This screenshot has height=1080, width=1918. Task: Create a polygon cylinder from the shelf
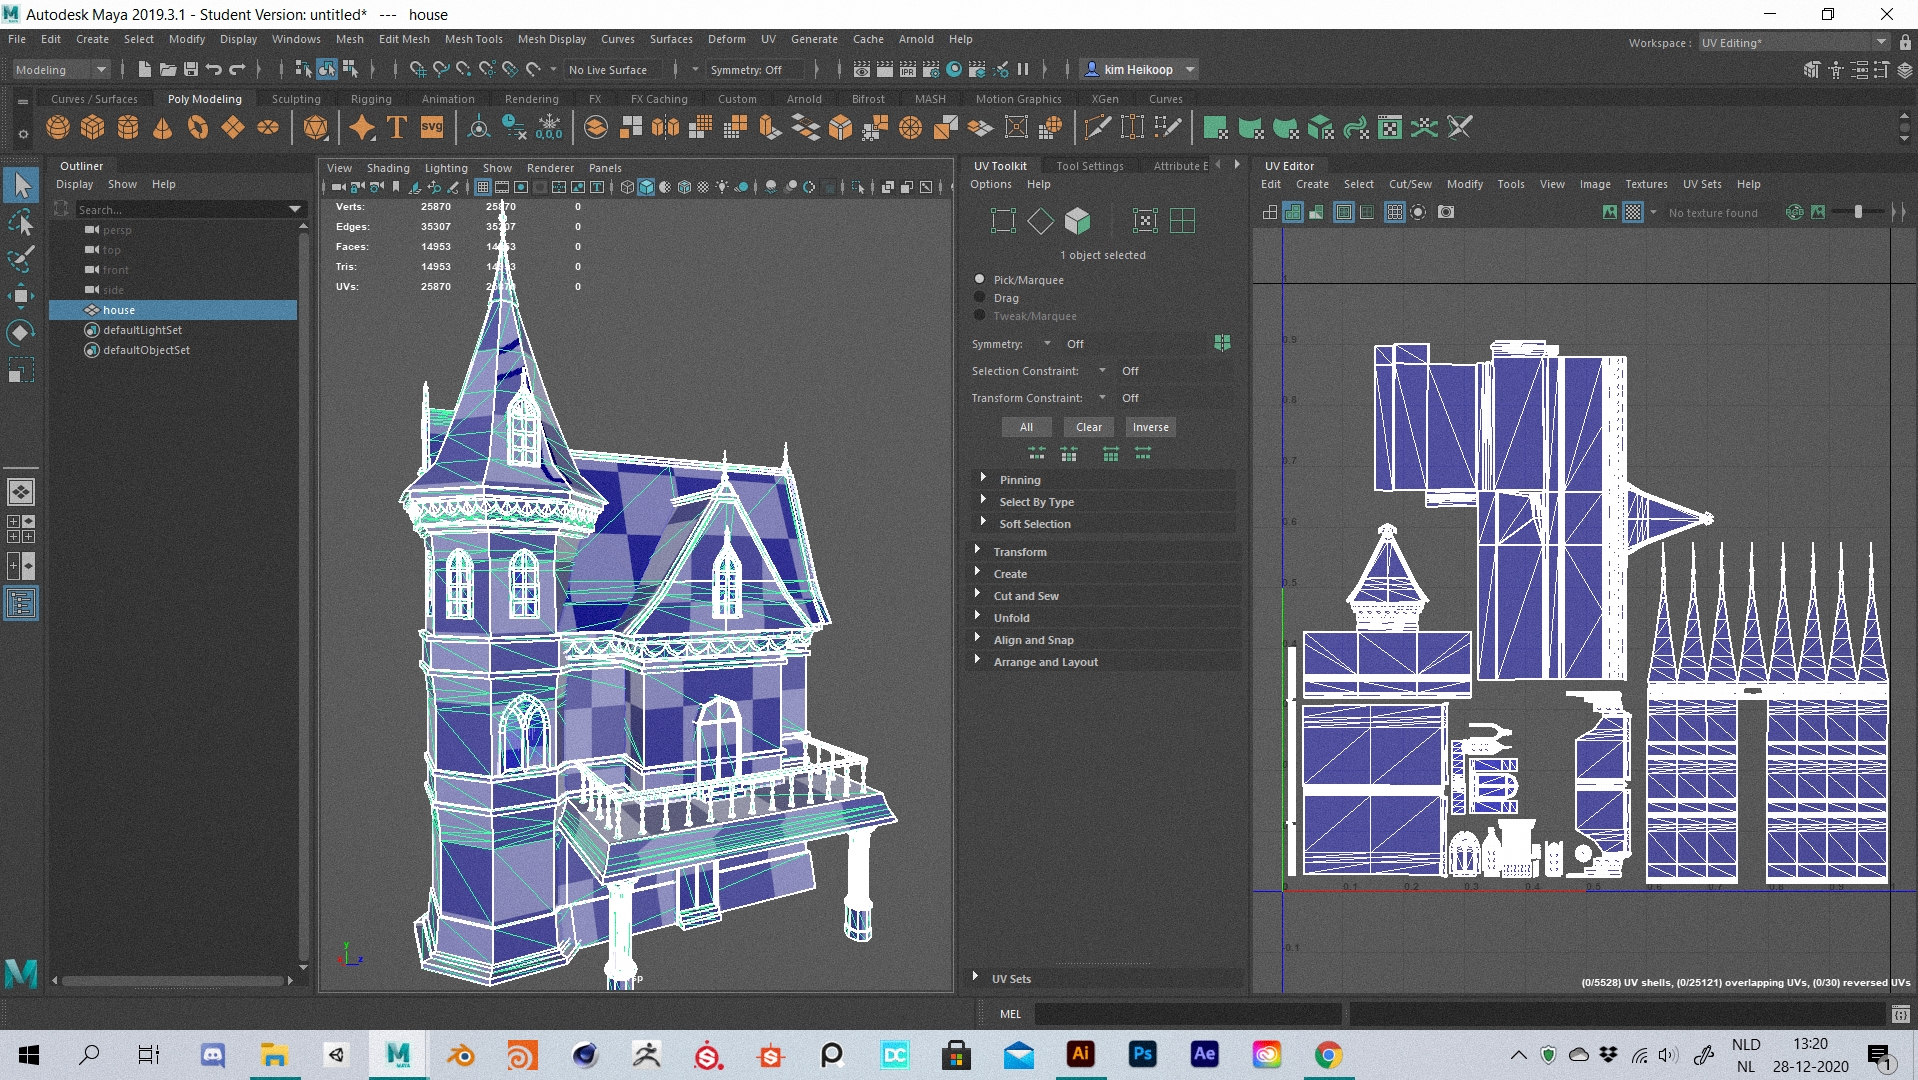[x=128, y=128]
